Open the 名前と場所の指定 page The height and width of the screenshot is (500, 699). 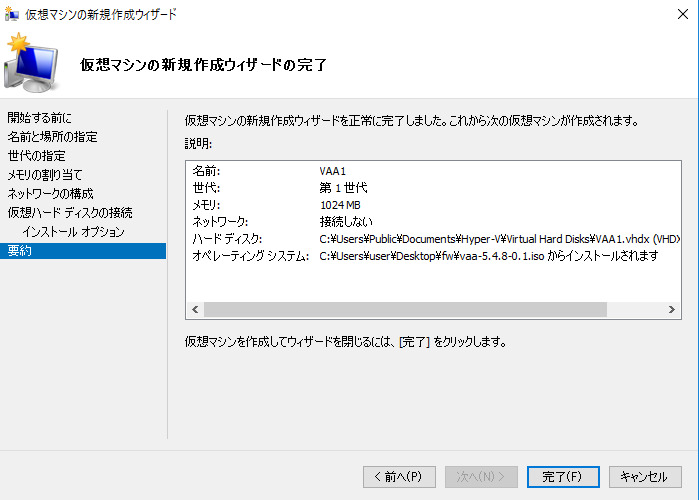click(x=52, y=137)
